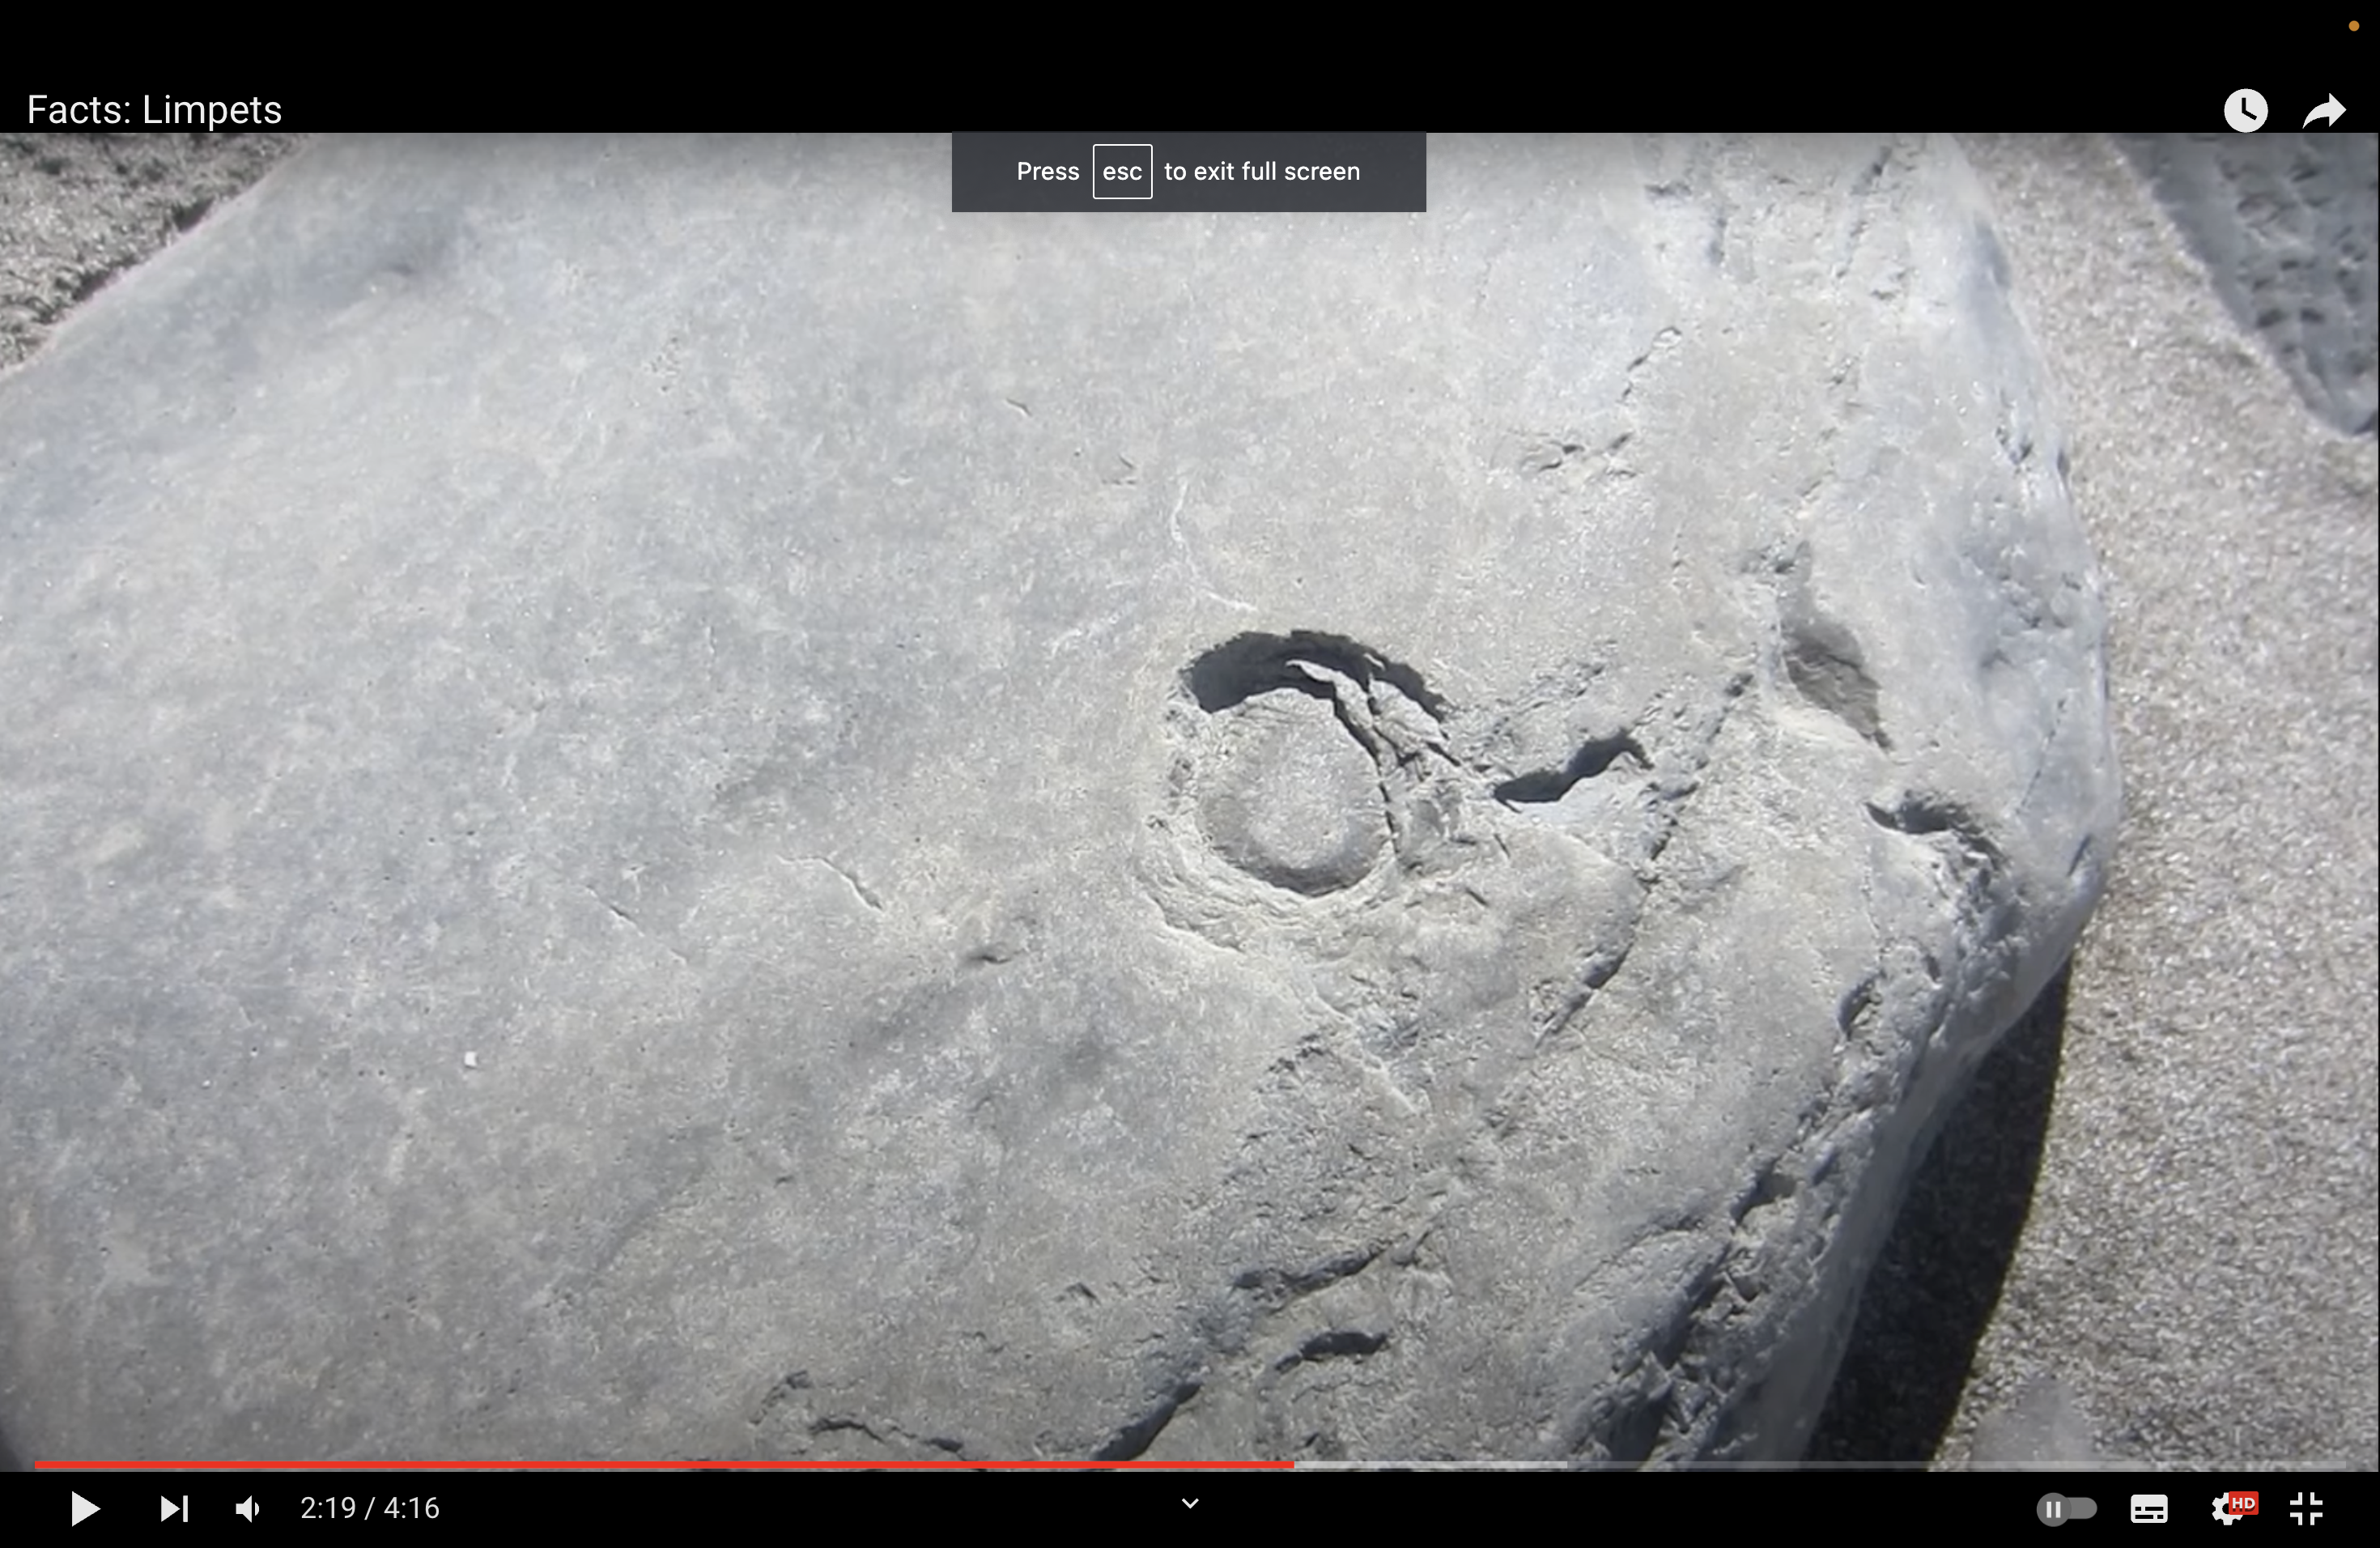Toggle the autoplay switch

pos(2066,1508)
